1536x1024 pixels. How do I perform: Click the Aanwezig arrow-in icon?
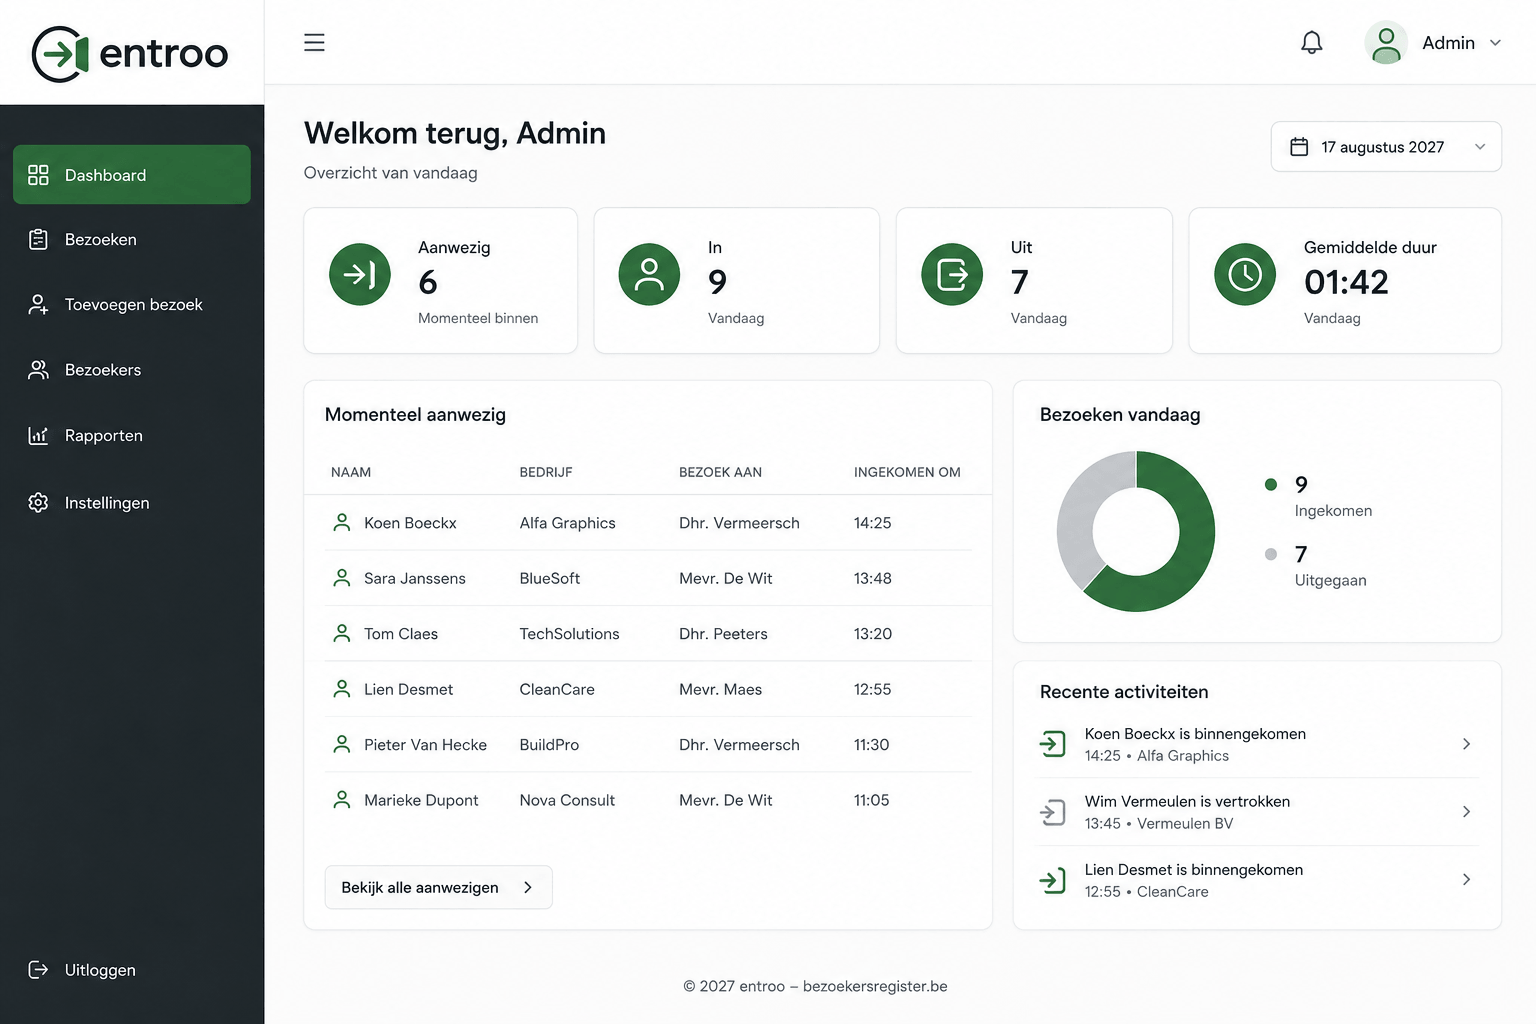pos(360,274)
